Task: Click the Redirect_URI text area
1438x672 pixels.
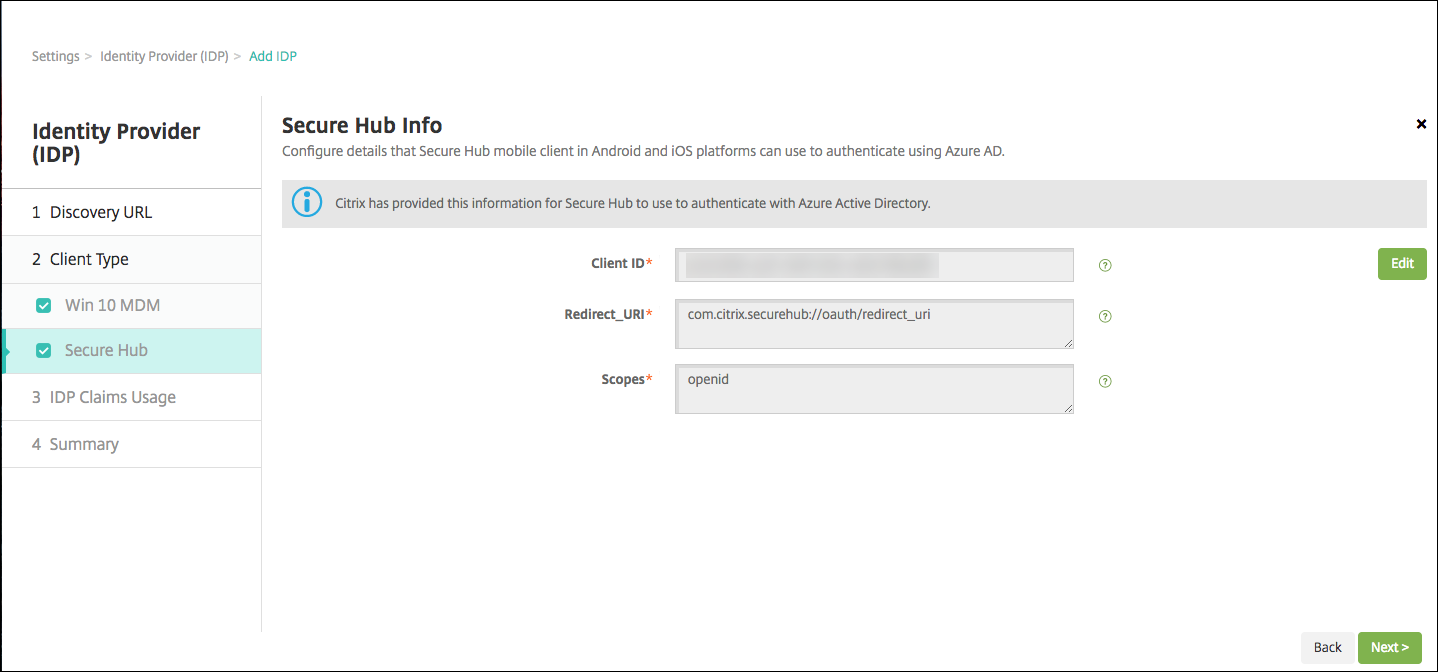Action: pos(874,324)
